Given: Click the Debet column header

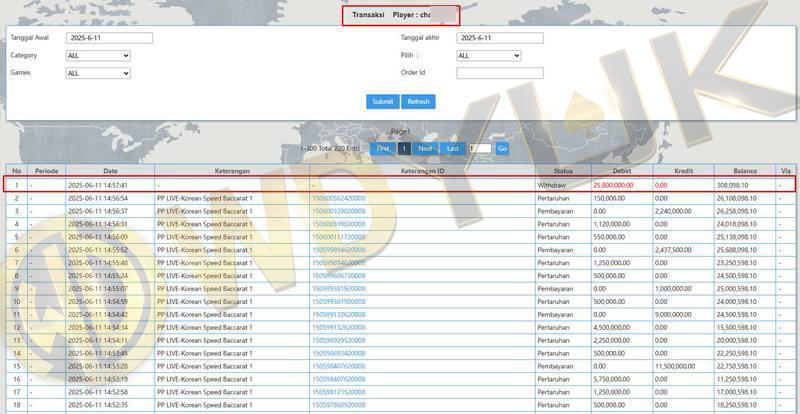Looking at the screenshot, I should (x=622, y=171).
